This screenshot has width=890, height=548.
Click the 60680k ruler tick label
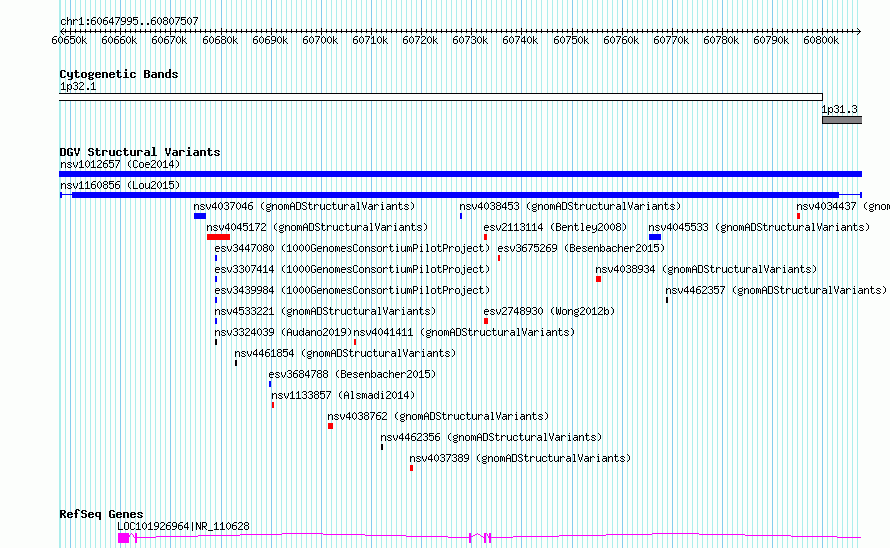[220, 41]
